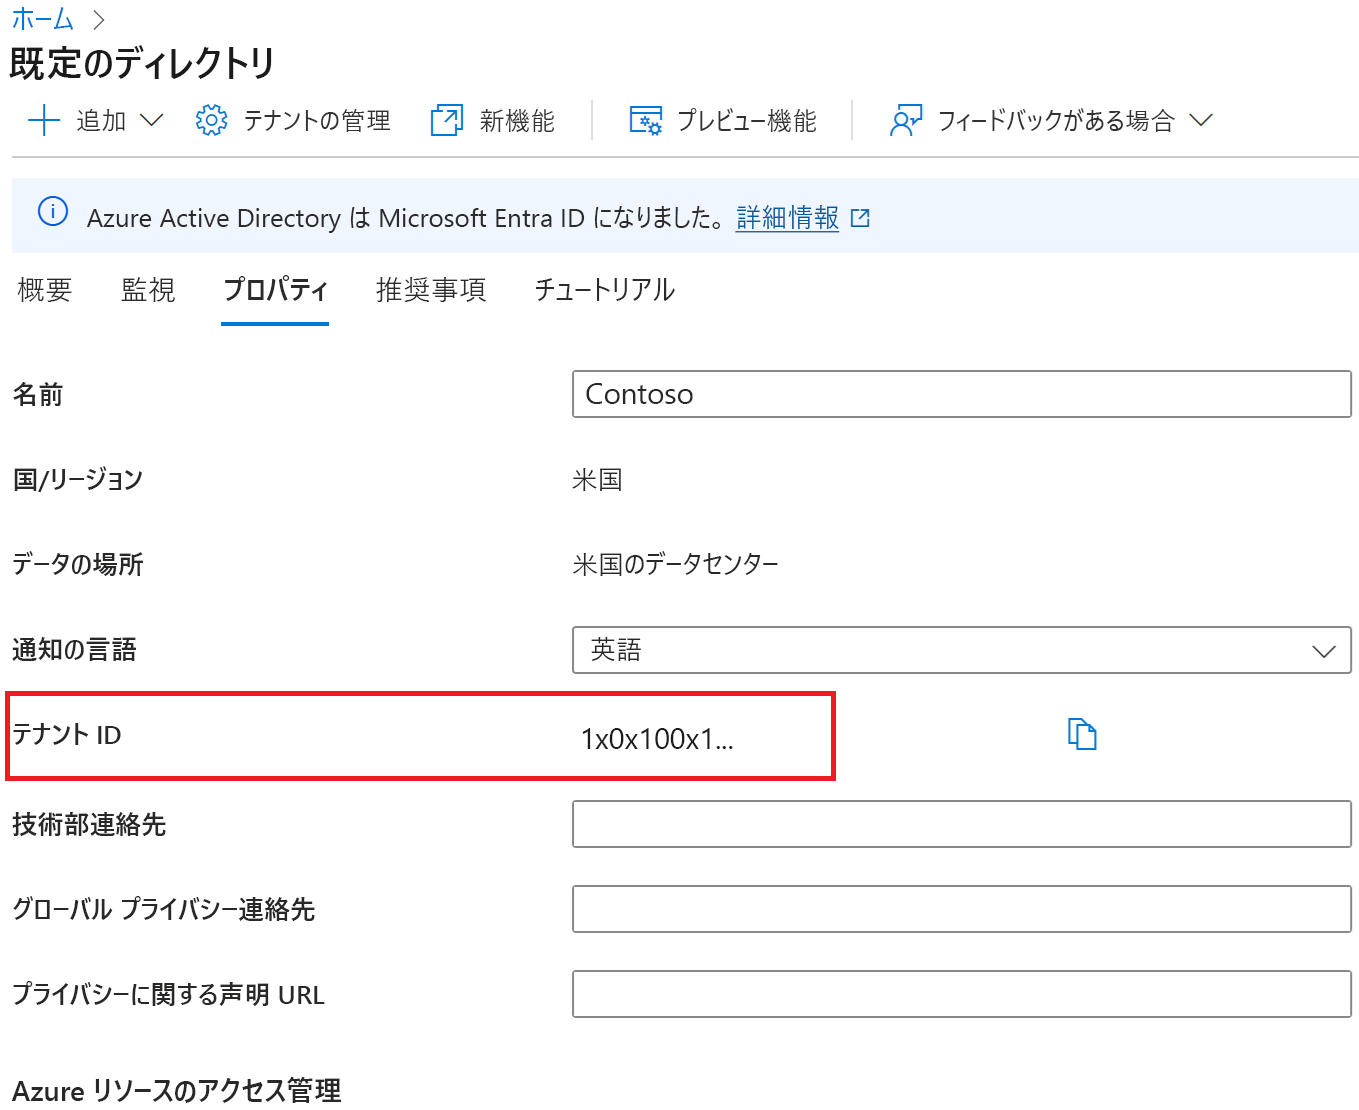Click the 米国 country value
The height and width of the screenshot is (1110, 1359).
click(597, 480)
